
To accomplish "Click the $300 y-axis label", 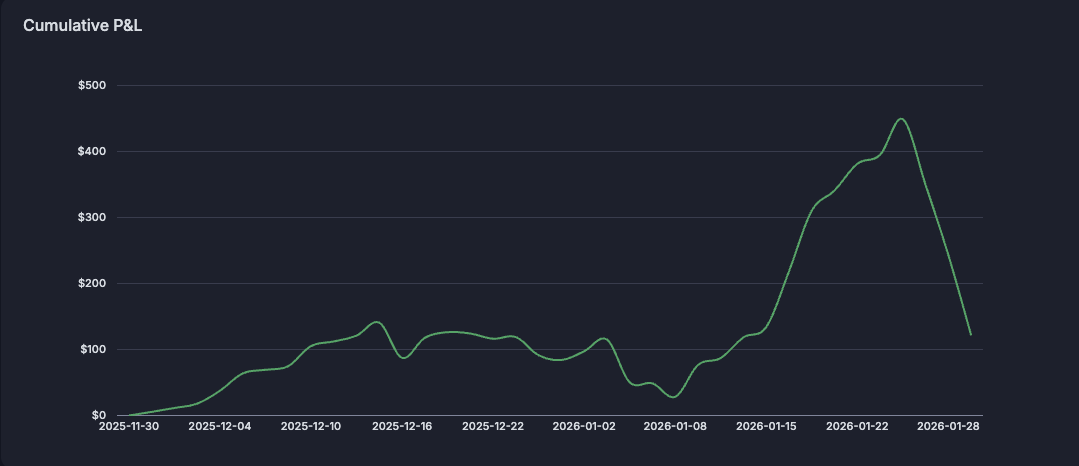I will (92, 217).
